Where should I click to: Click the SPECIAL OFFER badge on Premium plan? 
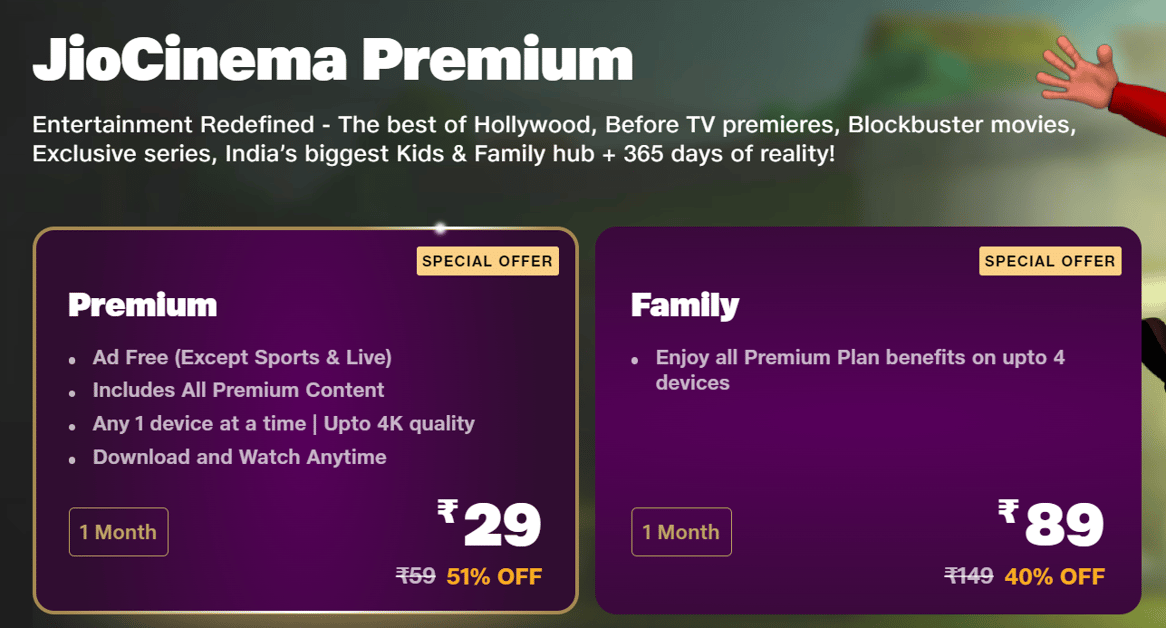tap(487, 261)
